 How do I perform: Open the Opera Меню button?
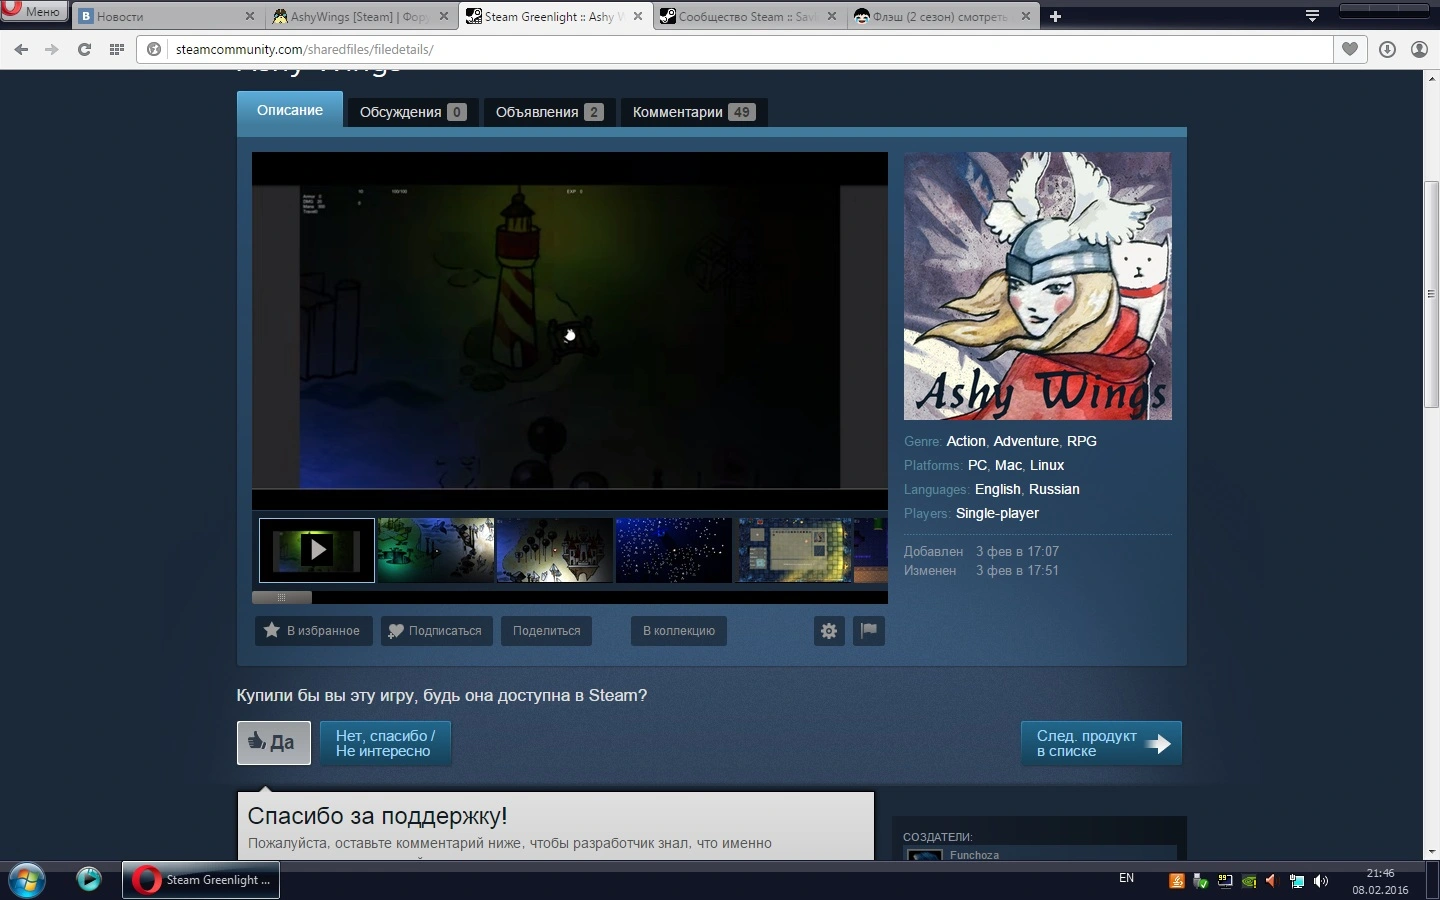pos(34,11)
